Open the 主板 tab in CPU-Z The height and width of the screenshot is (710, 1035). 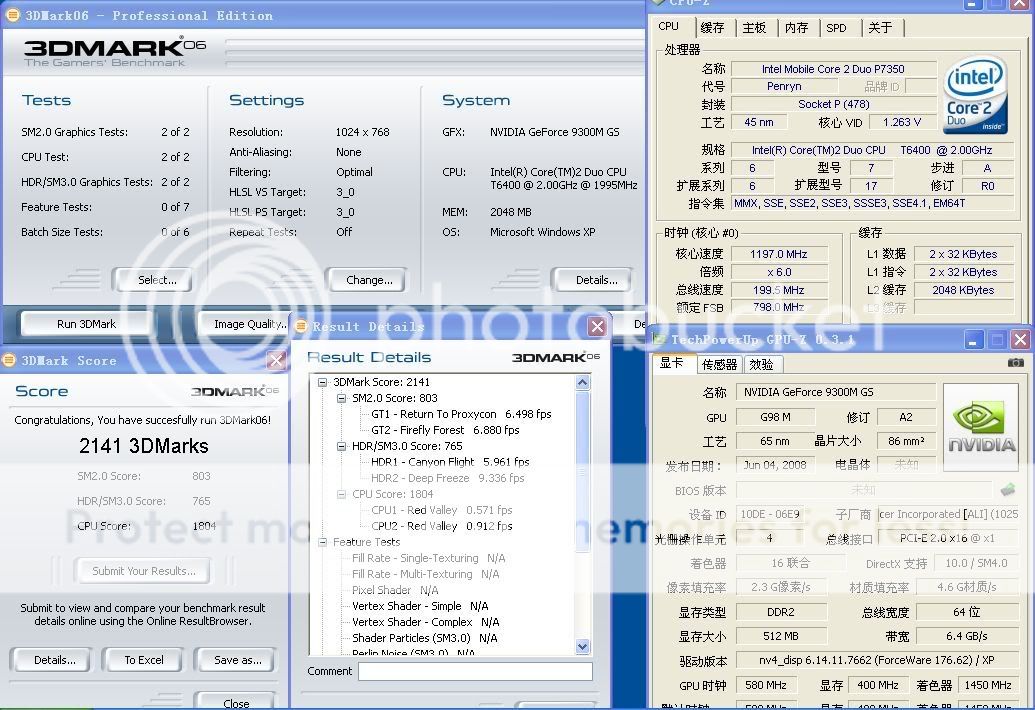coord(754,28)
